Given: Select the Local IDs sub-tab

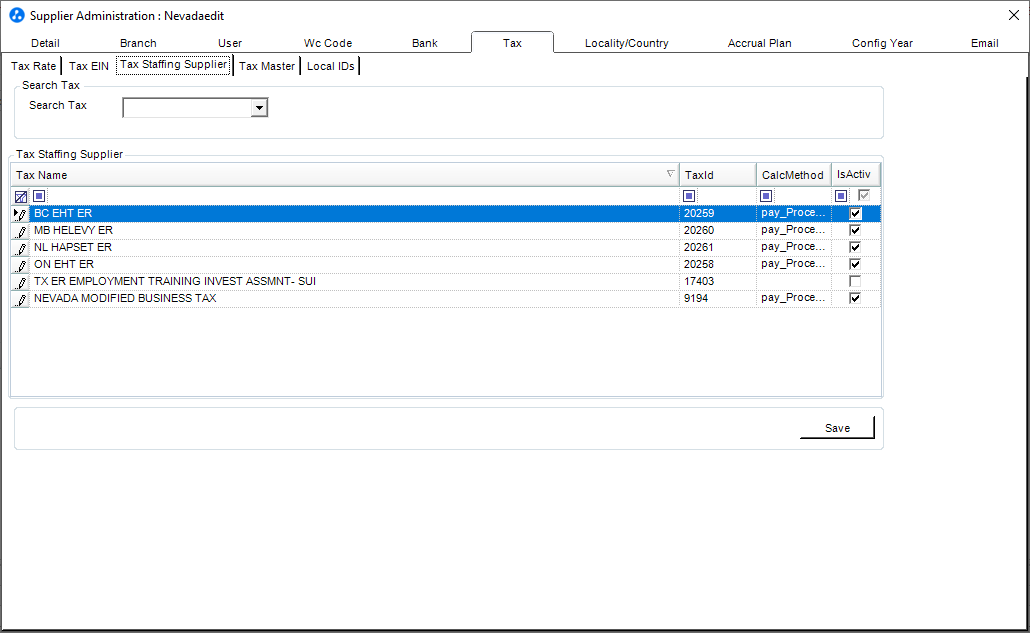Looking at the screenshot, I should coord(330,66).
